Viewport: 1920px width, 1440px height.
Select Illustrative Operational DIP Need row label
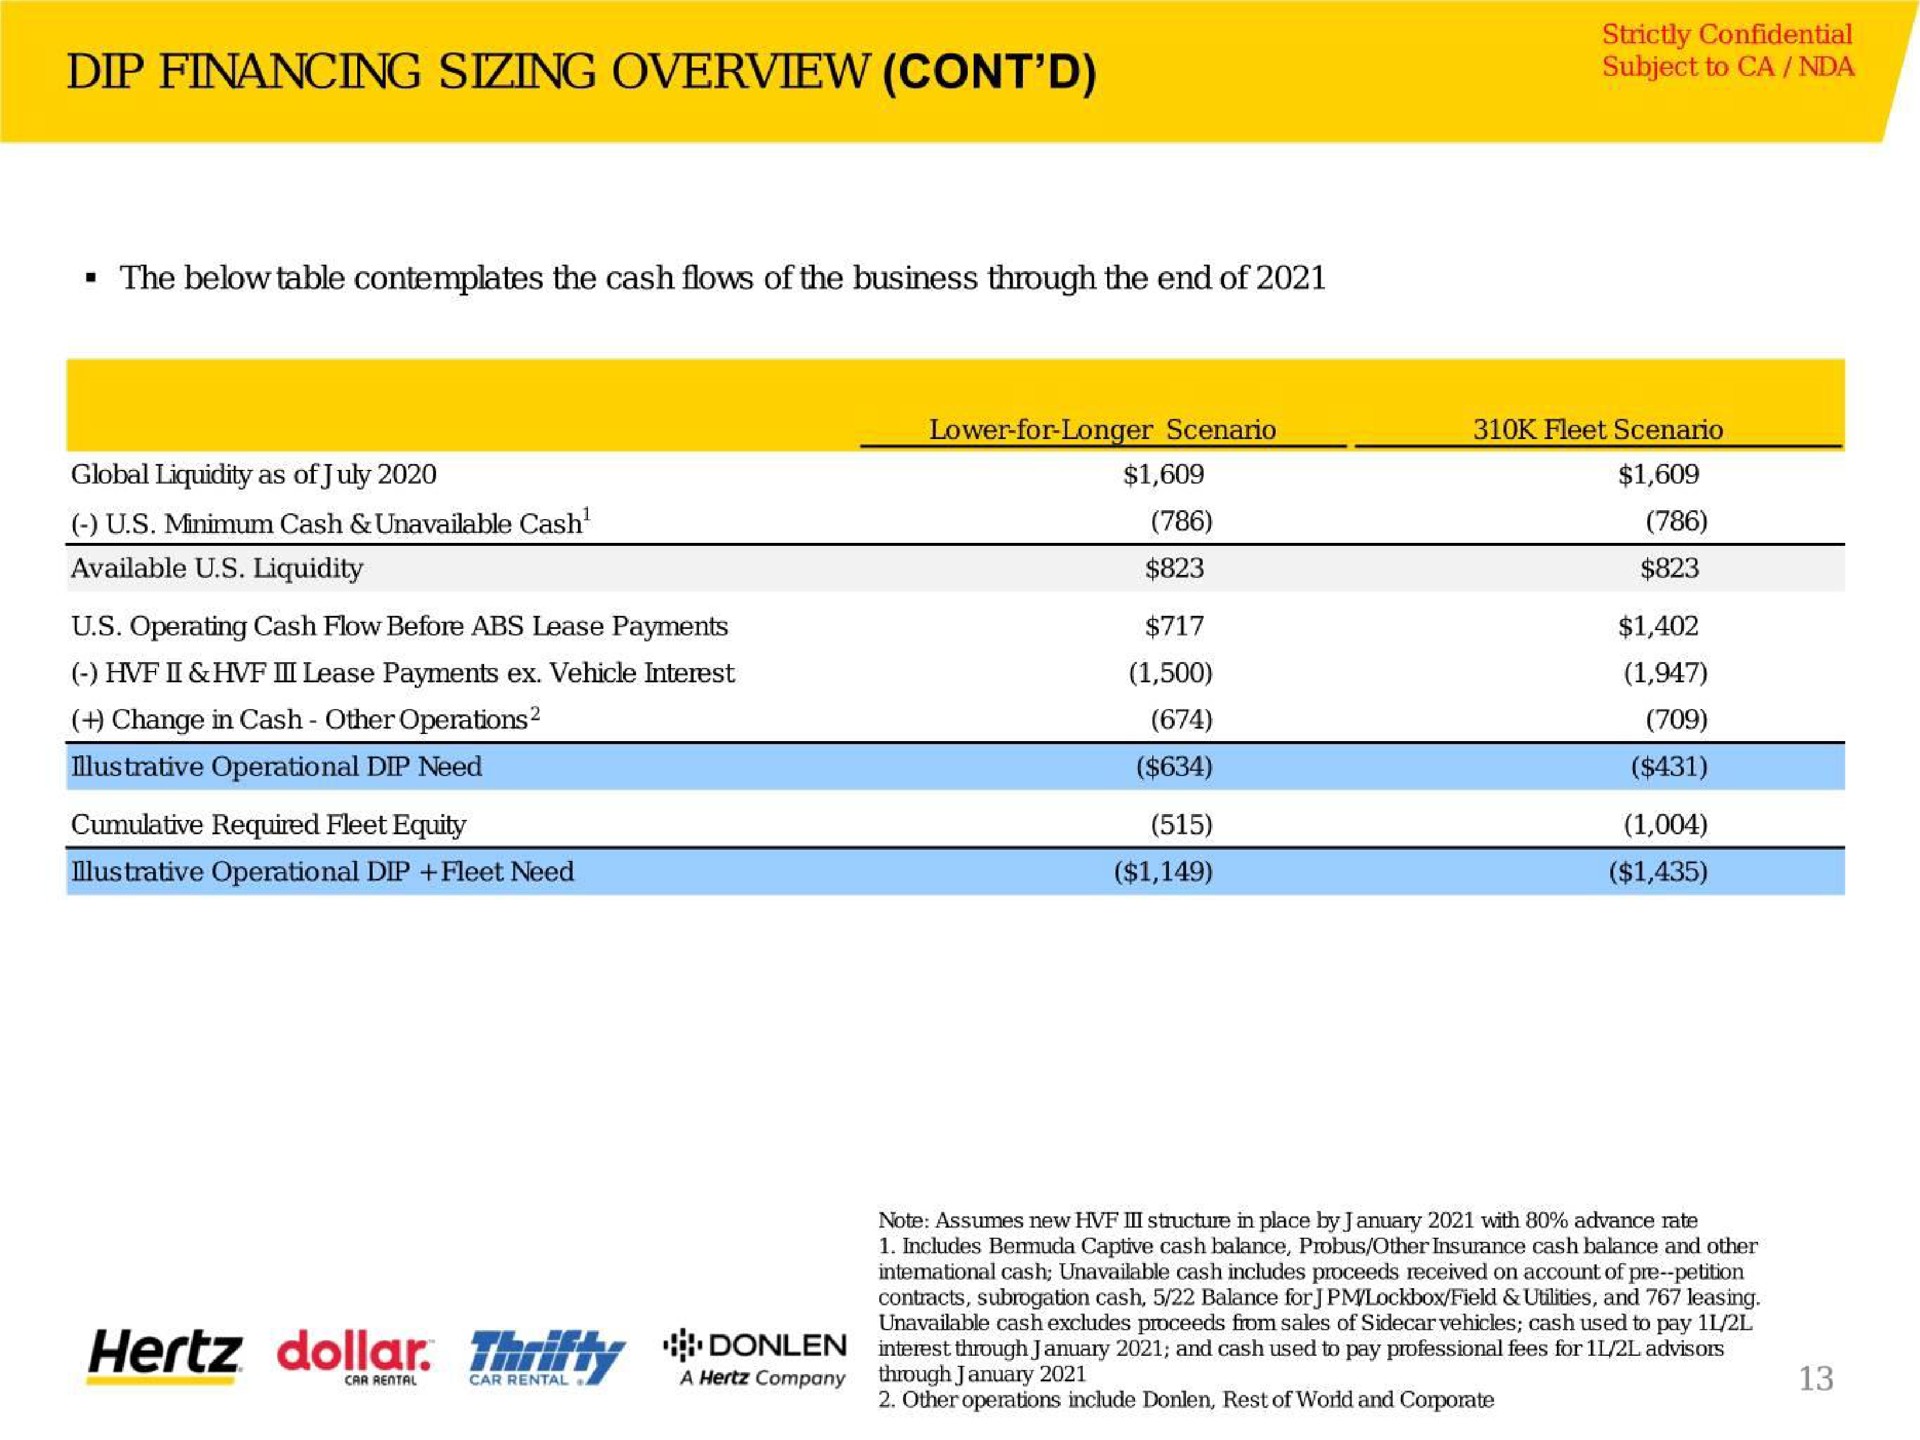coord(276,767)
